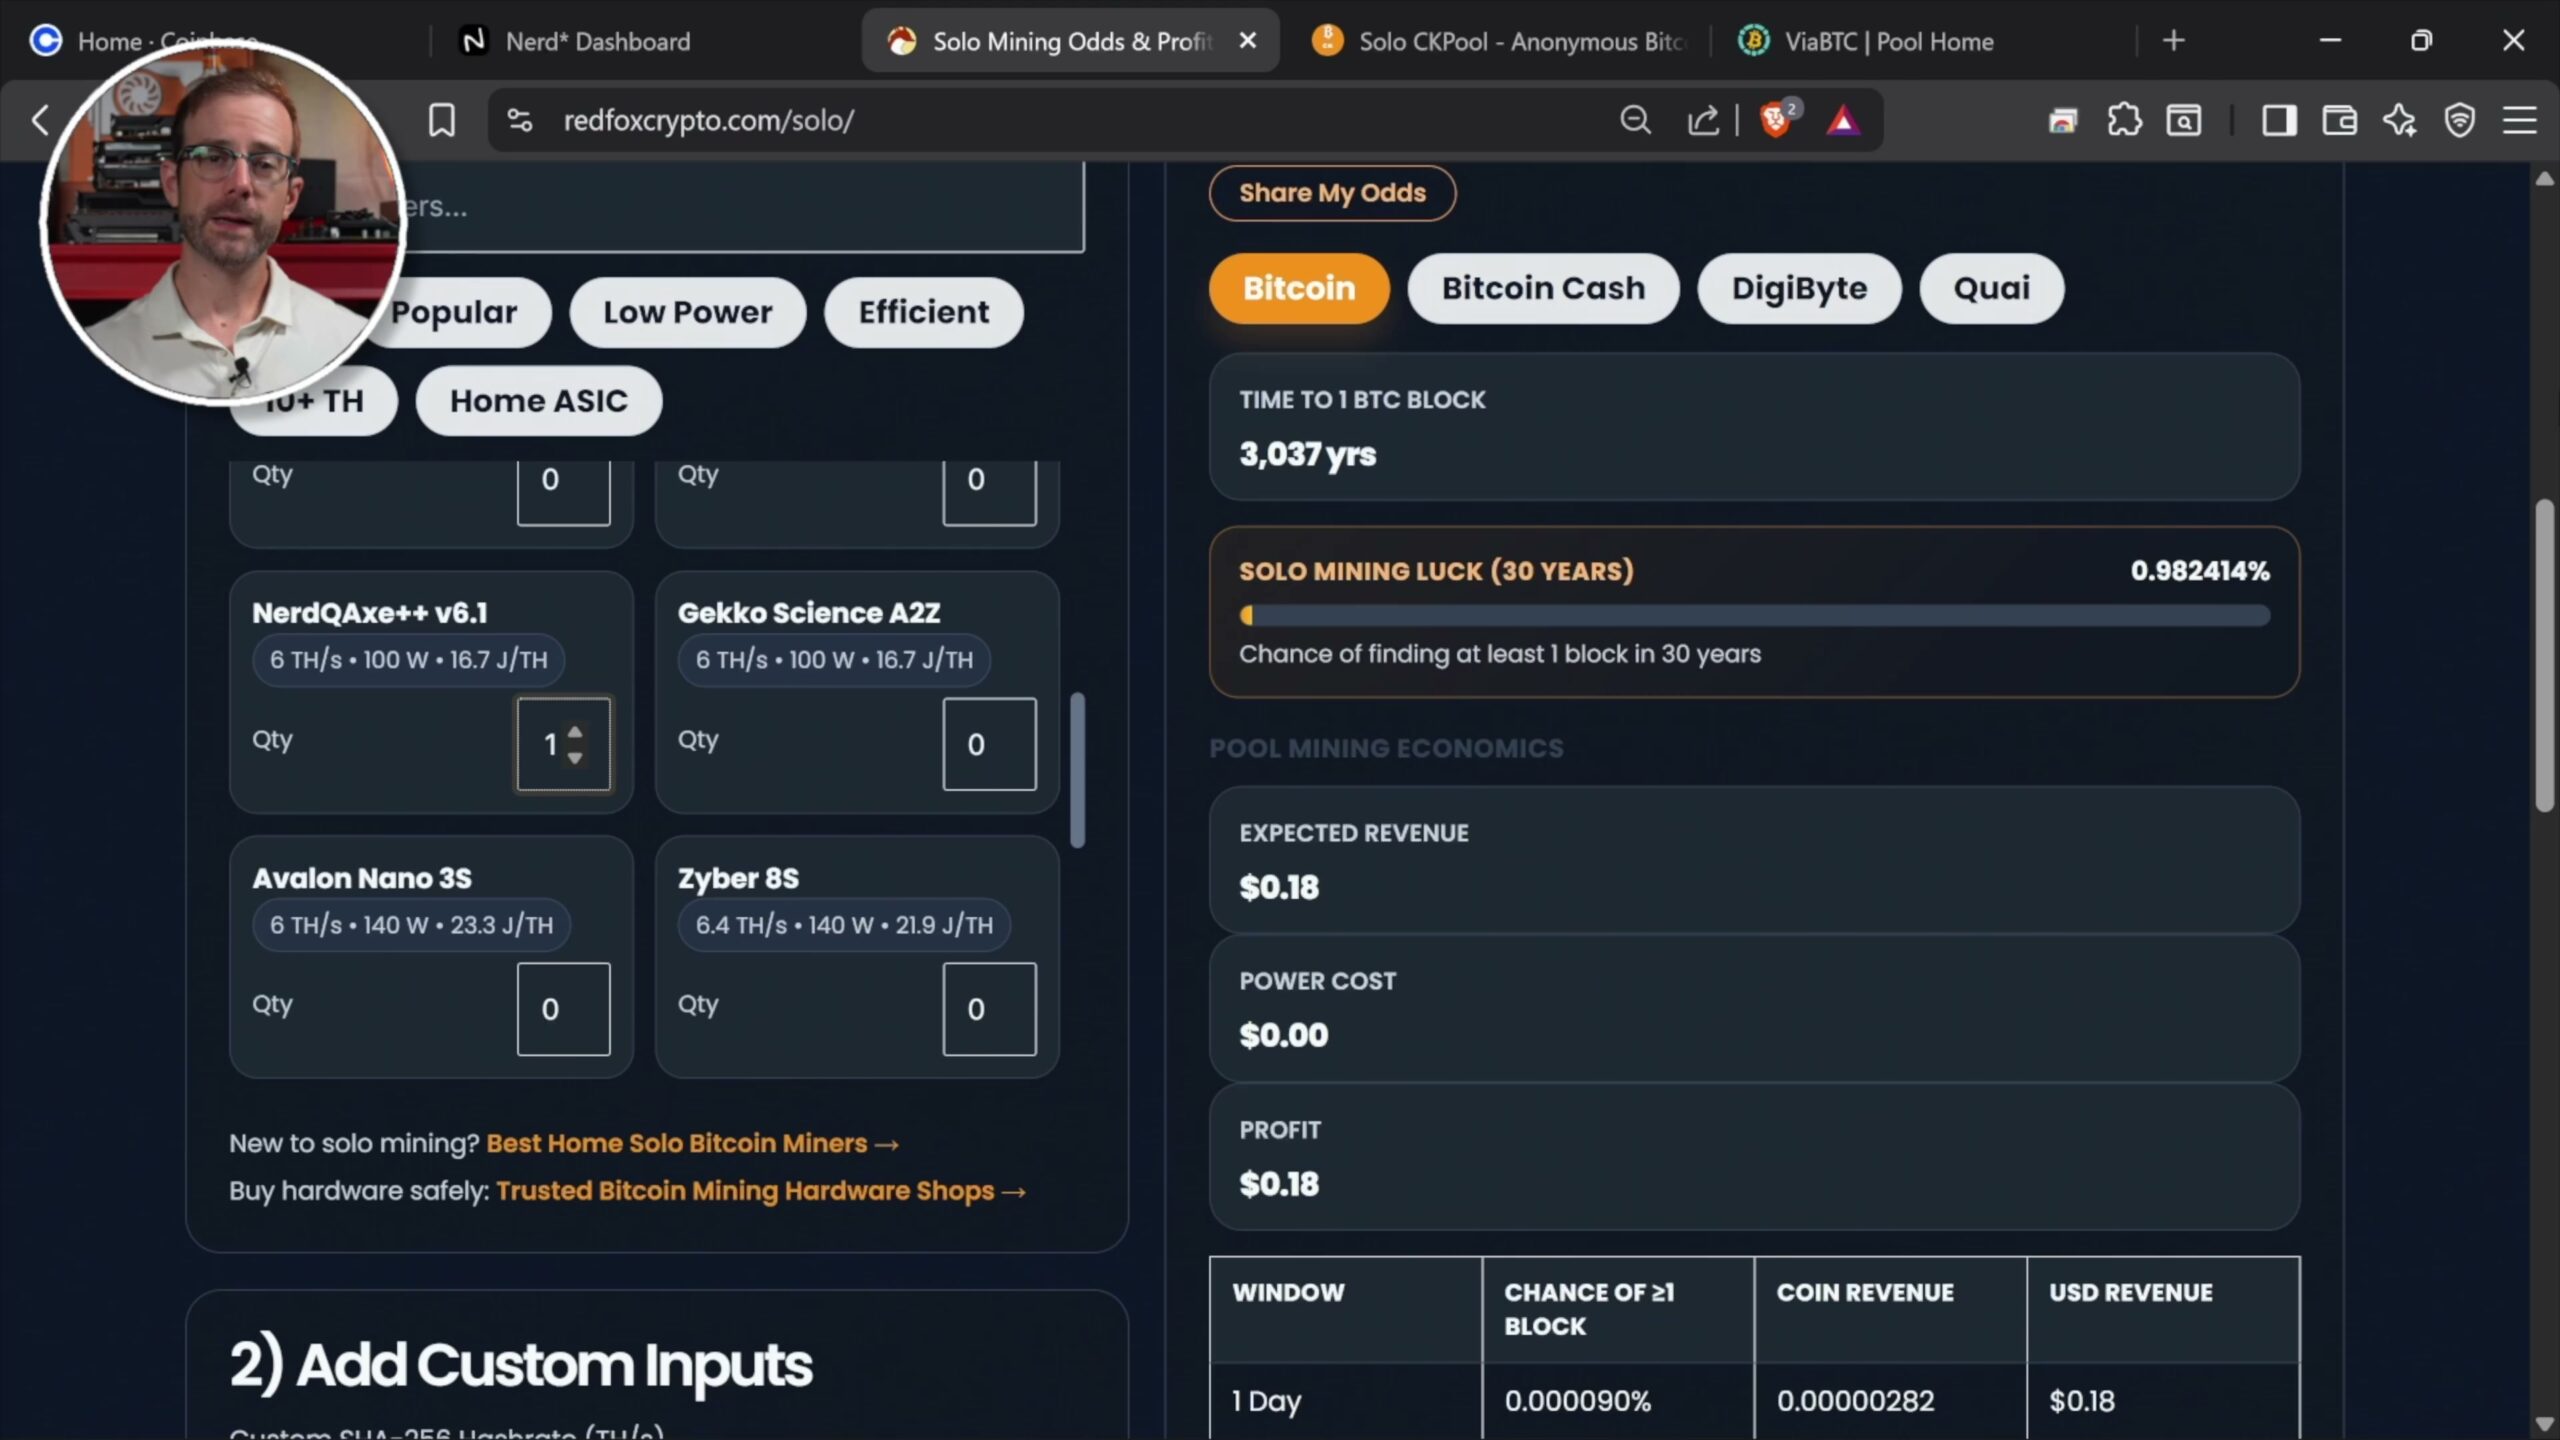Click the presenter webcam thumbnail
The image size is (2560, 1440).
tap(222, 222)
